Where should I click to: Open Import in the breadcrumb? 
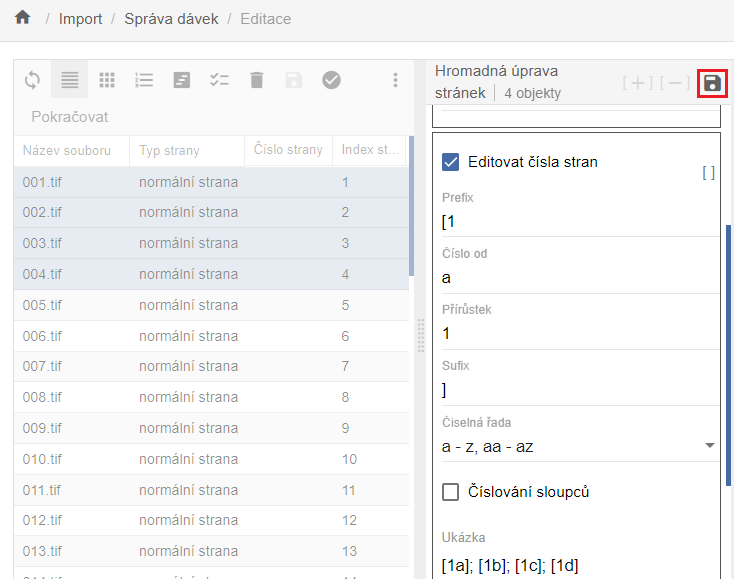pos(80,20)
